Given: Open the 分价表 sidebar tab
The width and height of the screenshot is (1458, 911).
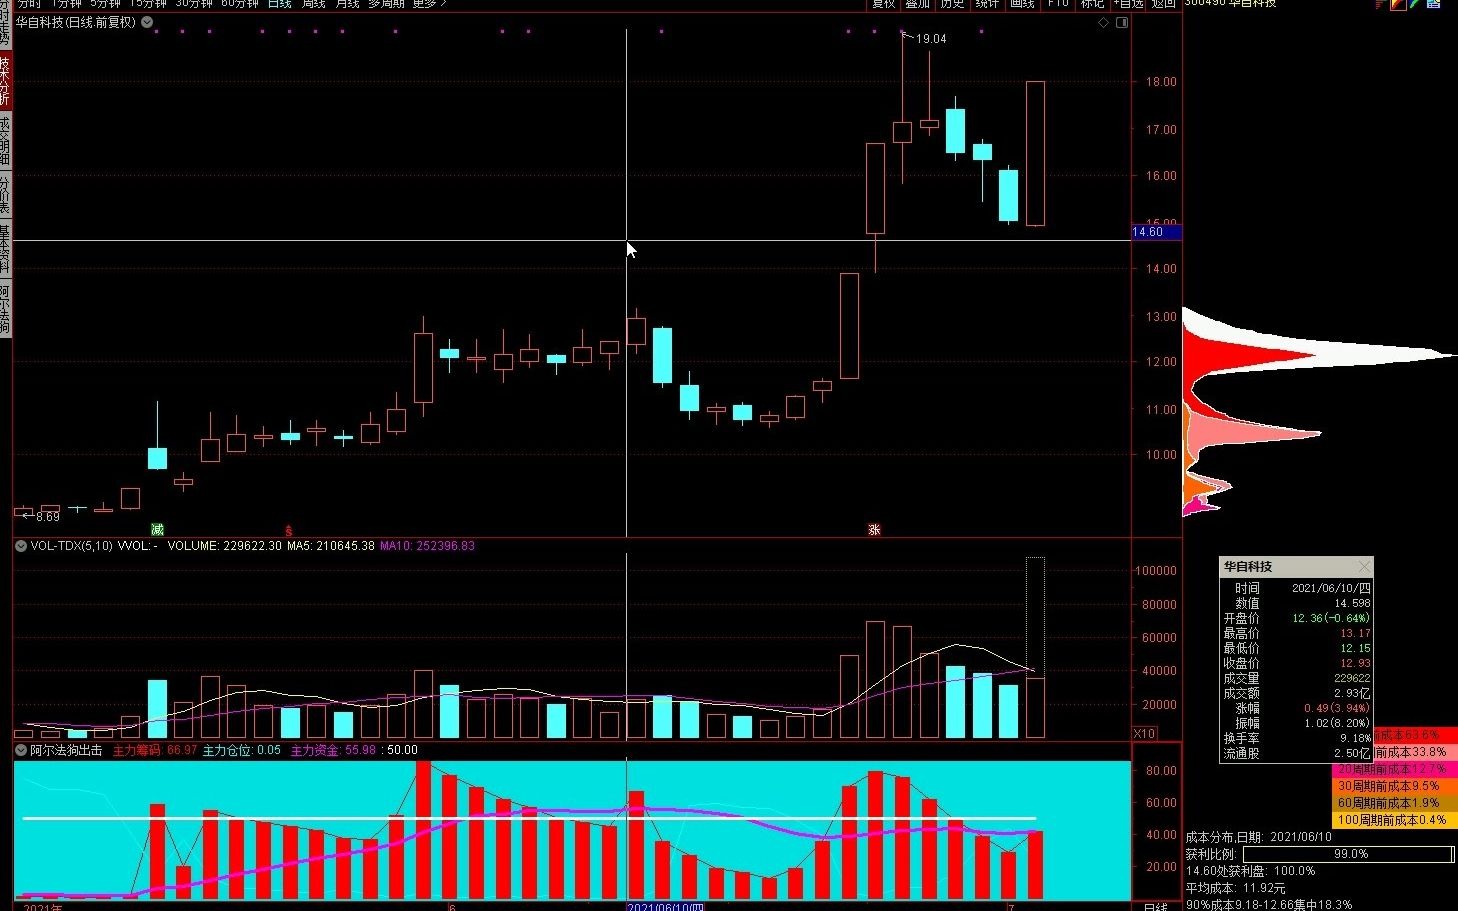Looking at the screenshot, I should (5, 196).
